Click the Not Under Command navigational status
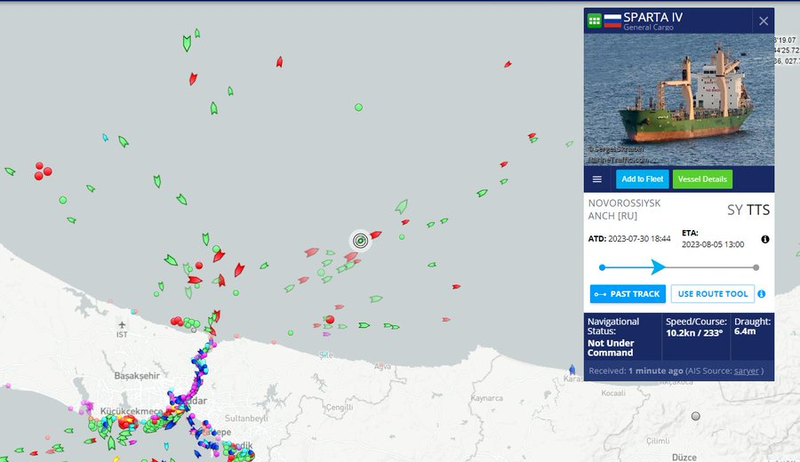 [611, 348]
